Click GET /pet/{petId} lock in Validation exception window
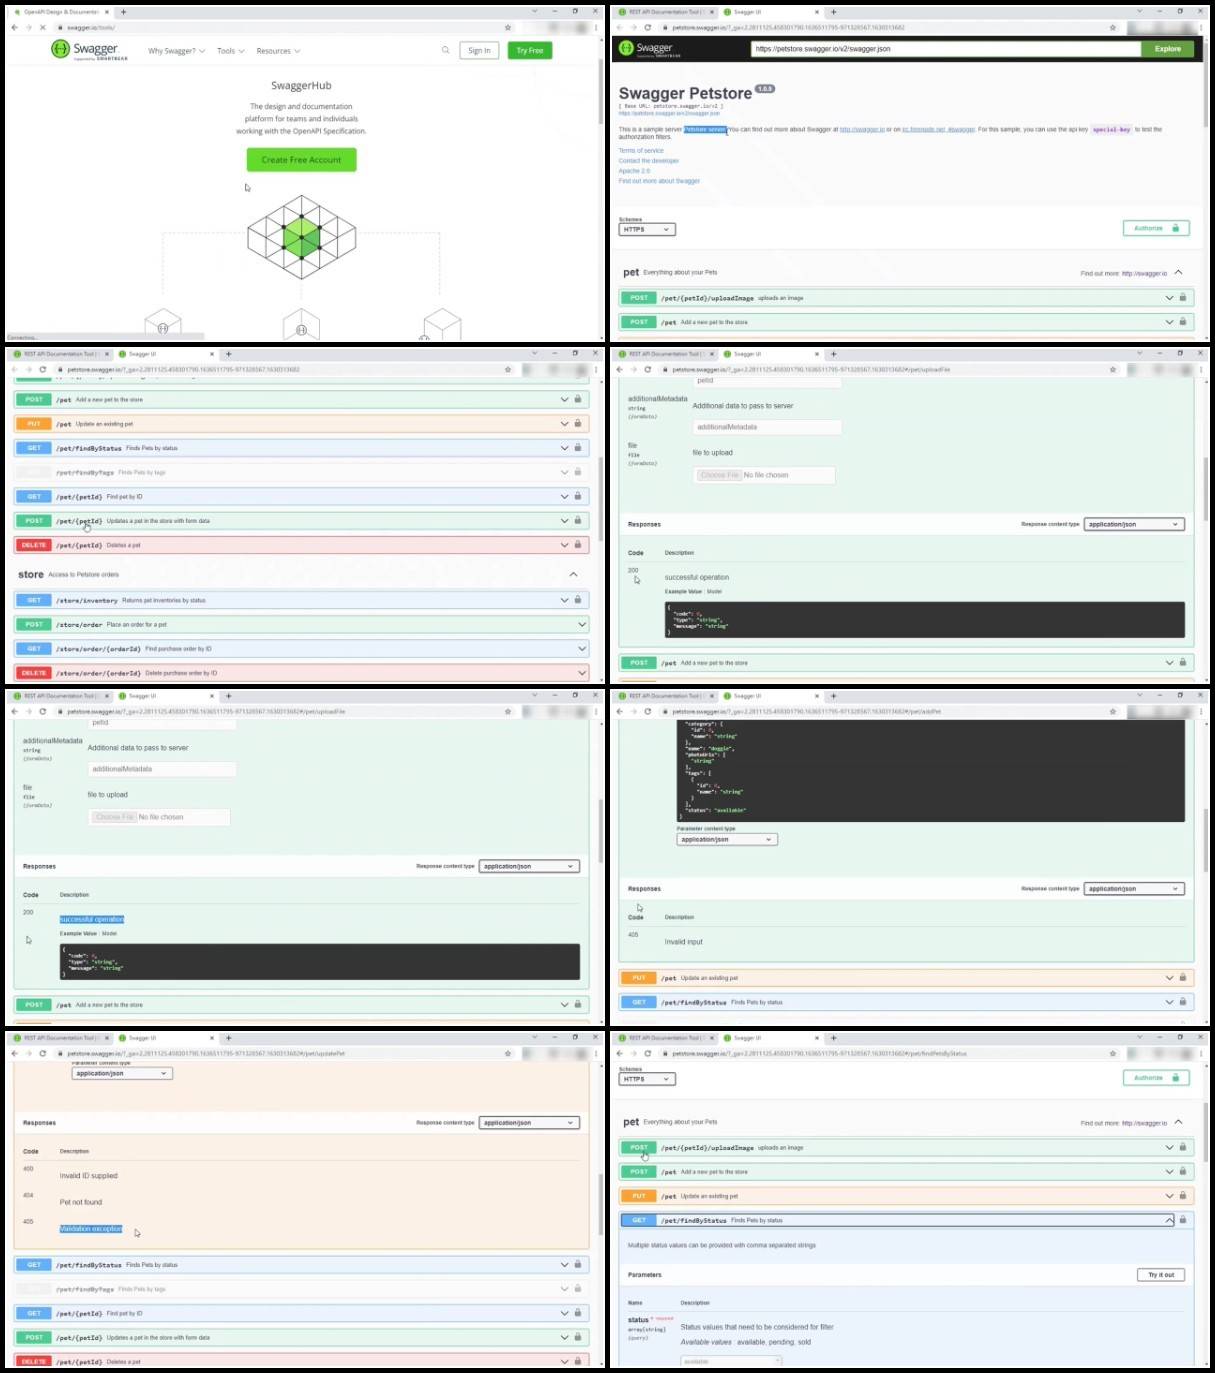 (x=578, y=1313)
